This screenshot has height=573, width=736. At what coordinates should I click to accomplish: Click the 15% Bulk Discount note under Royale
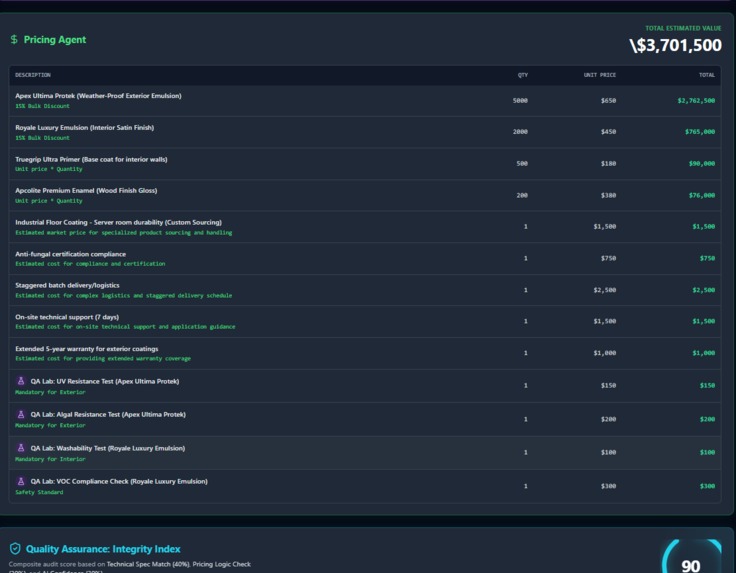pyautogui.click(x=42, y=138)
